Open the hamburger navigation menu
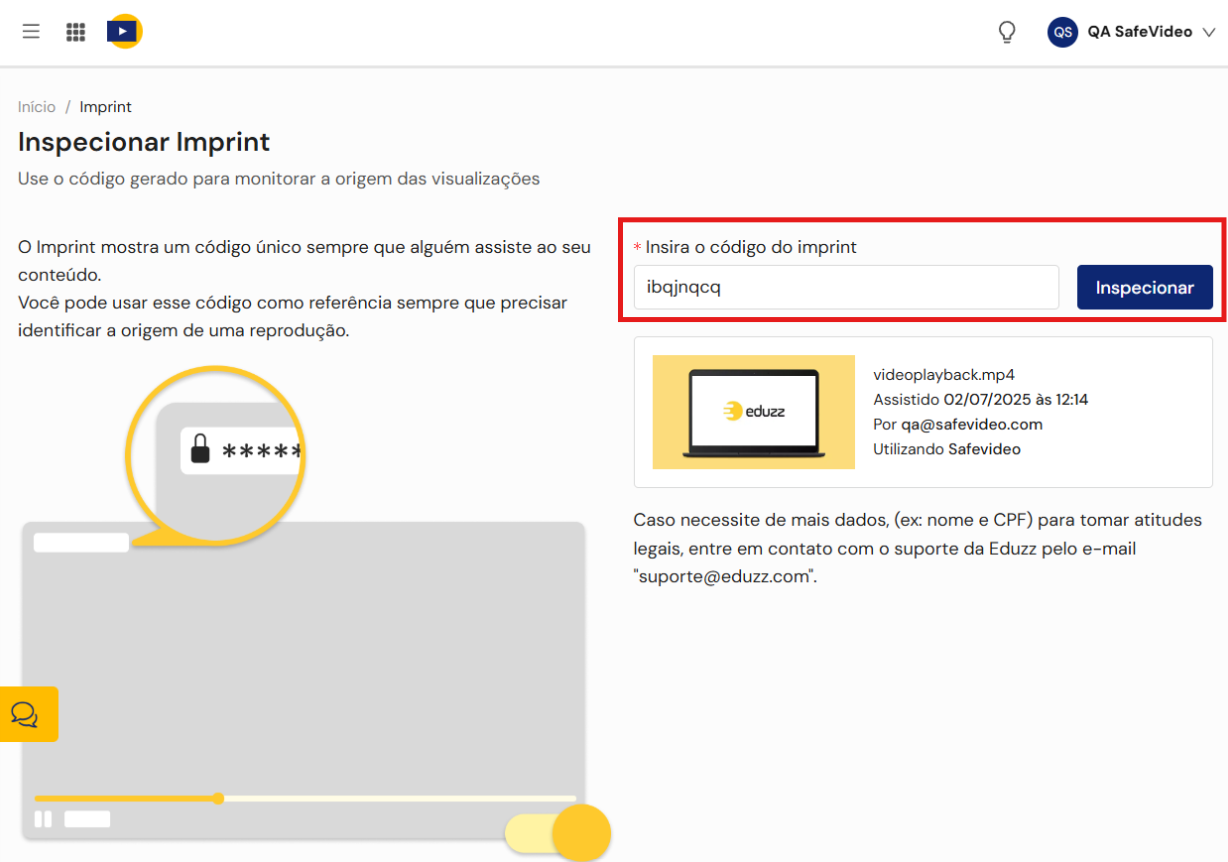Viewport: 1228px width, 862px height. pos(31,31)
